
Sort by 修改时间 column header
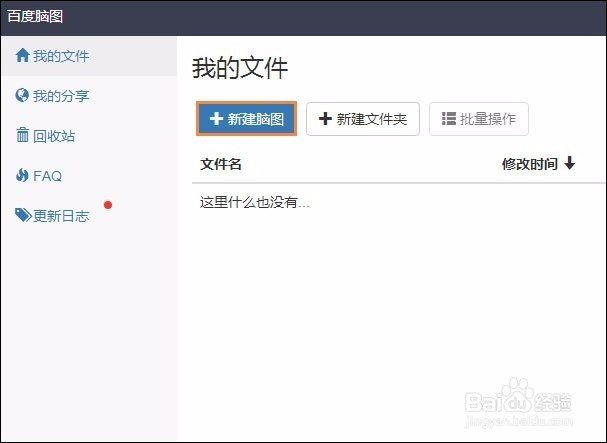[530, 164]
